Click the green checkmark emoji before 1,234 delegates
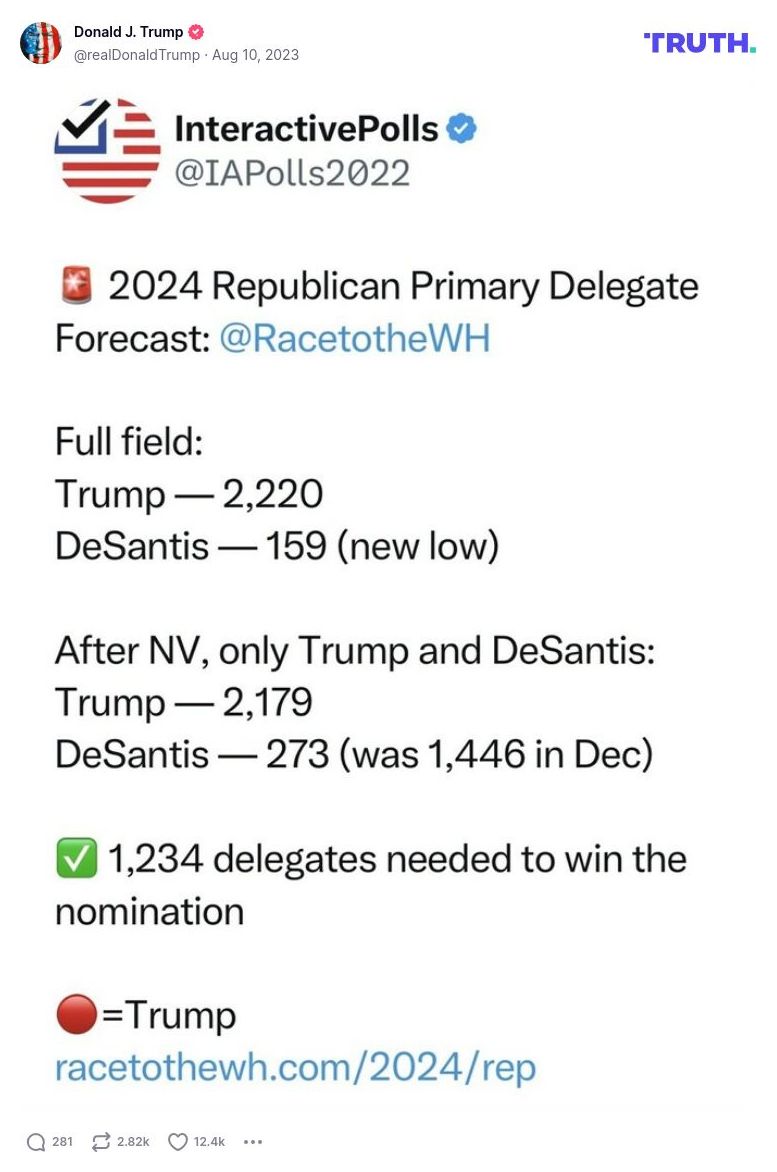The width and height of the screenshot is (777, 1172). [75, 857]
